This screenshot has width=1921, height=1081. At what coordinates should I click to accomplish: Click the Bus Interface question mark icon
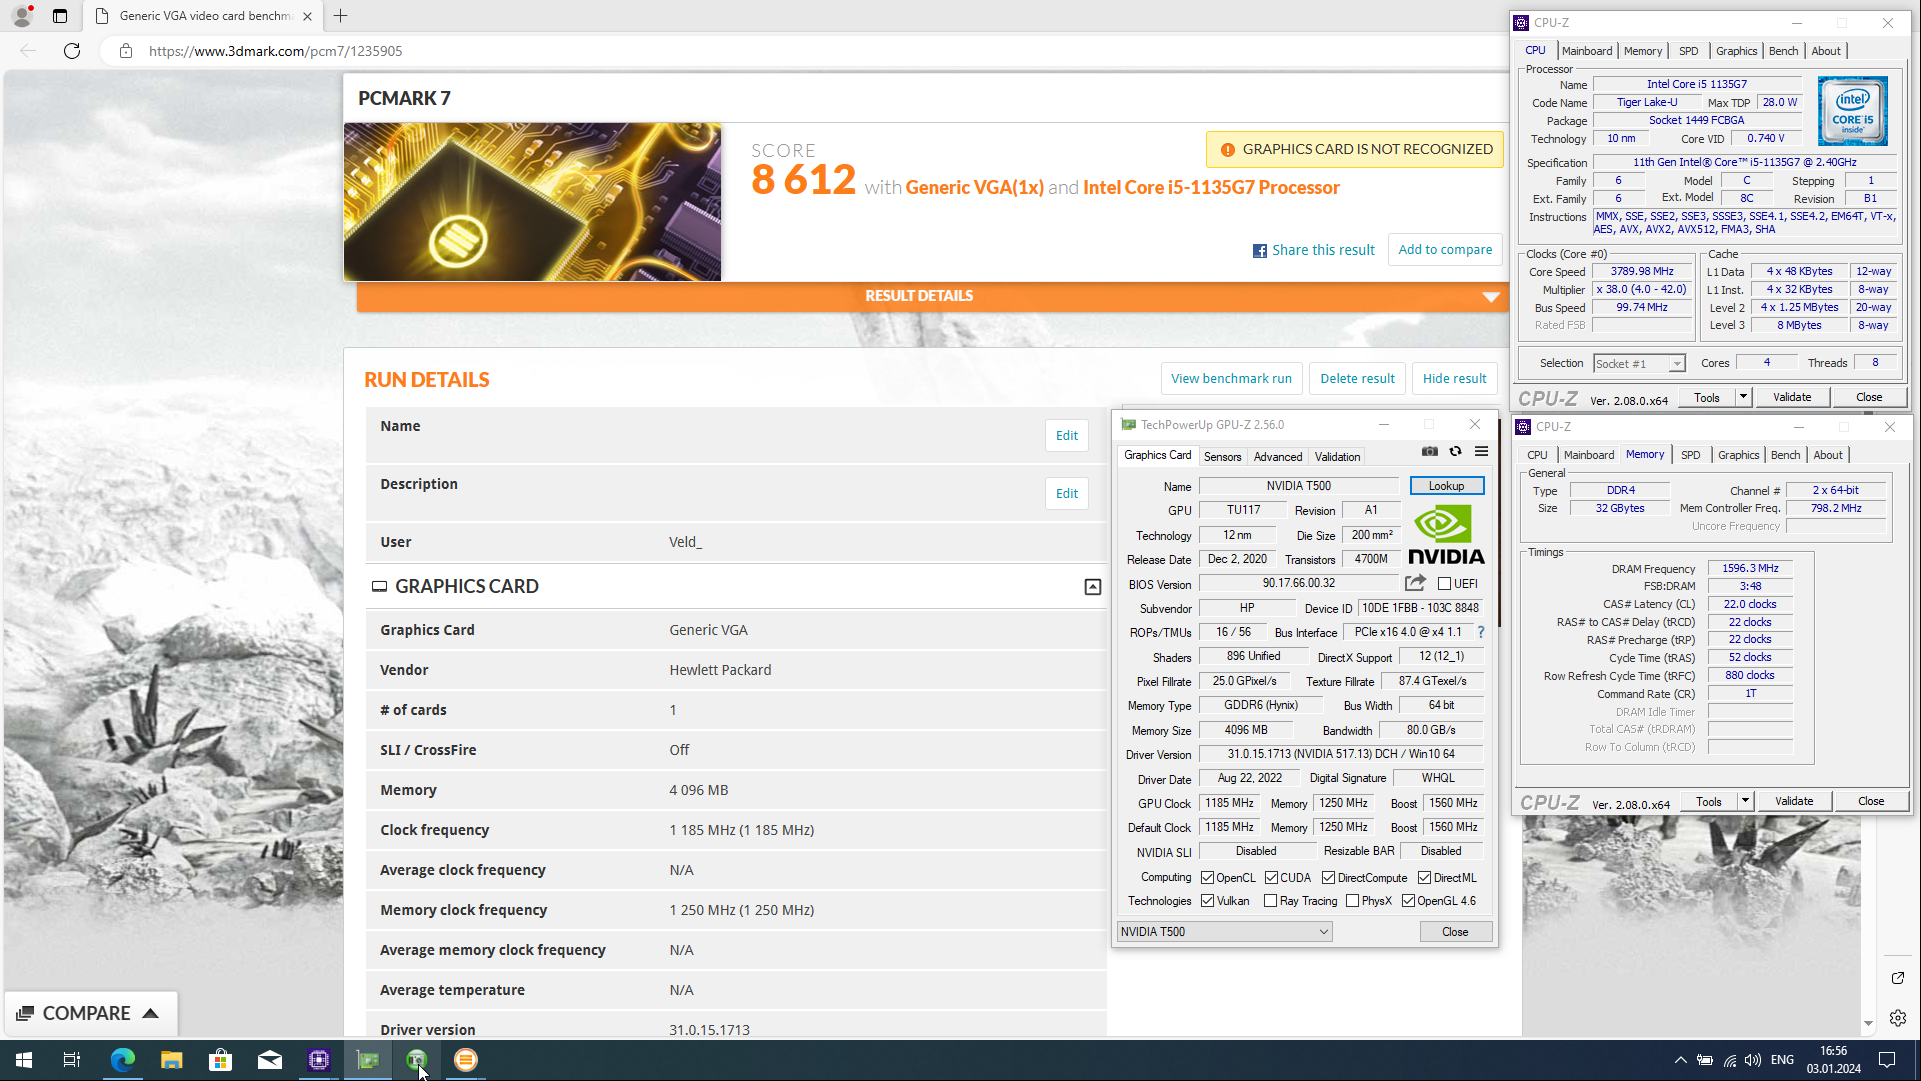click(x=1481, y=632)
